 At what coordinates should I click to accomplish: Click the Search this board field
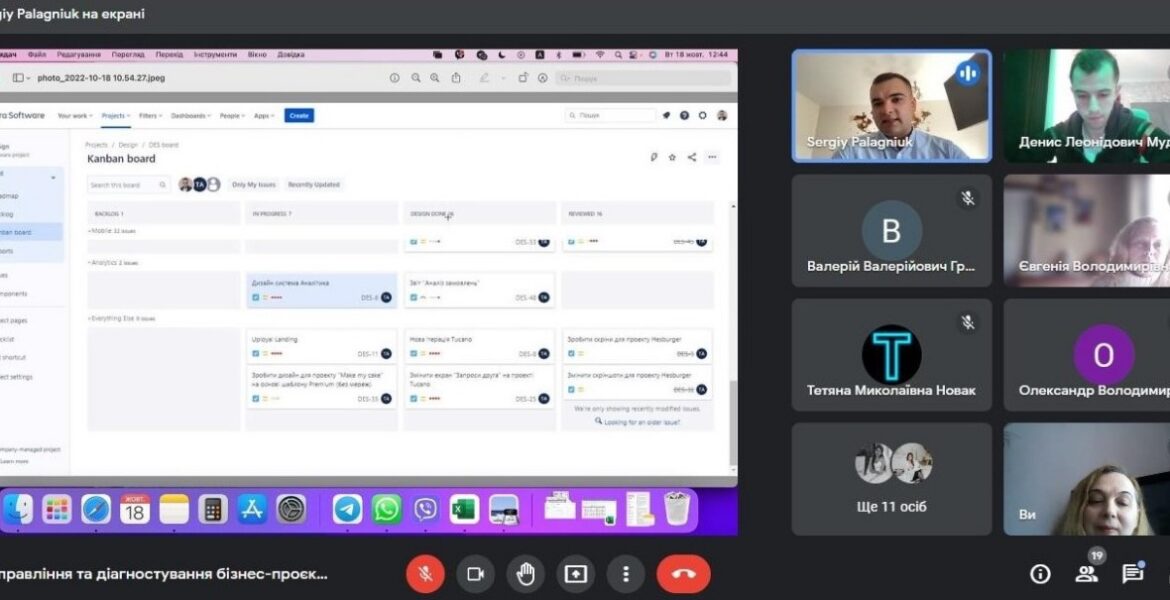[x=129, y=184]
